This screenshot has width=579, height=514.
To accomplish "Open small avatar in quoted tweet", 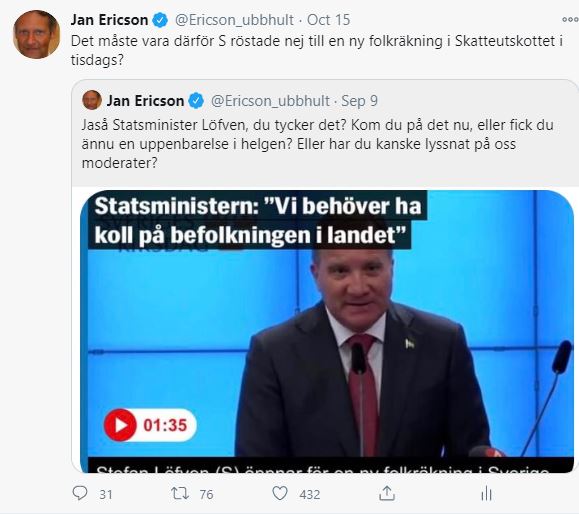I will 92,100.
